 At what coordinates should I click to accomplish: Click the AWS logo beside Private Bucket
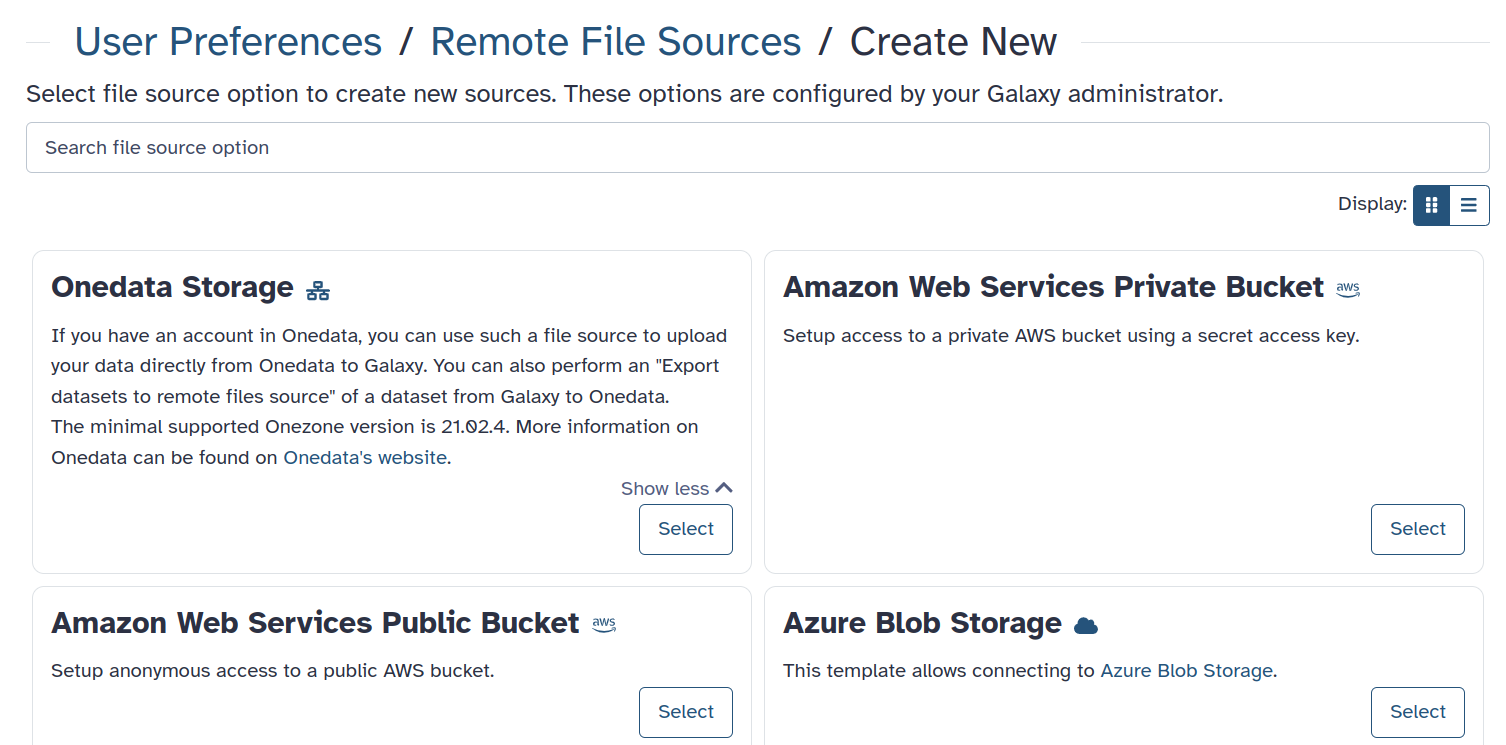click(x=1348, y=289)
